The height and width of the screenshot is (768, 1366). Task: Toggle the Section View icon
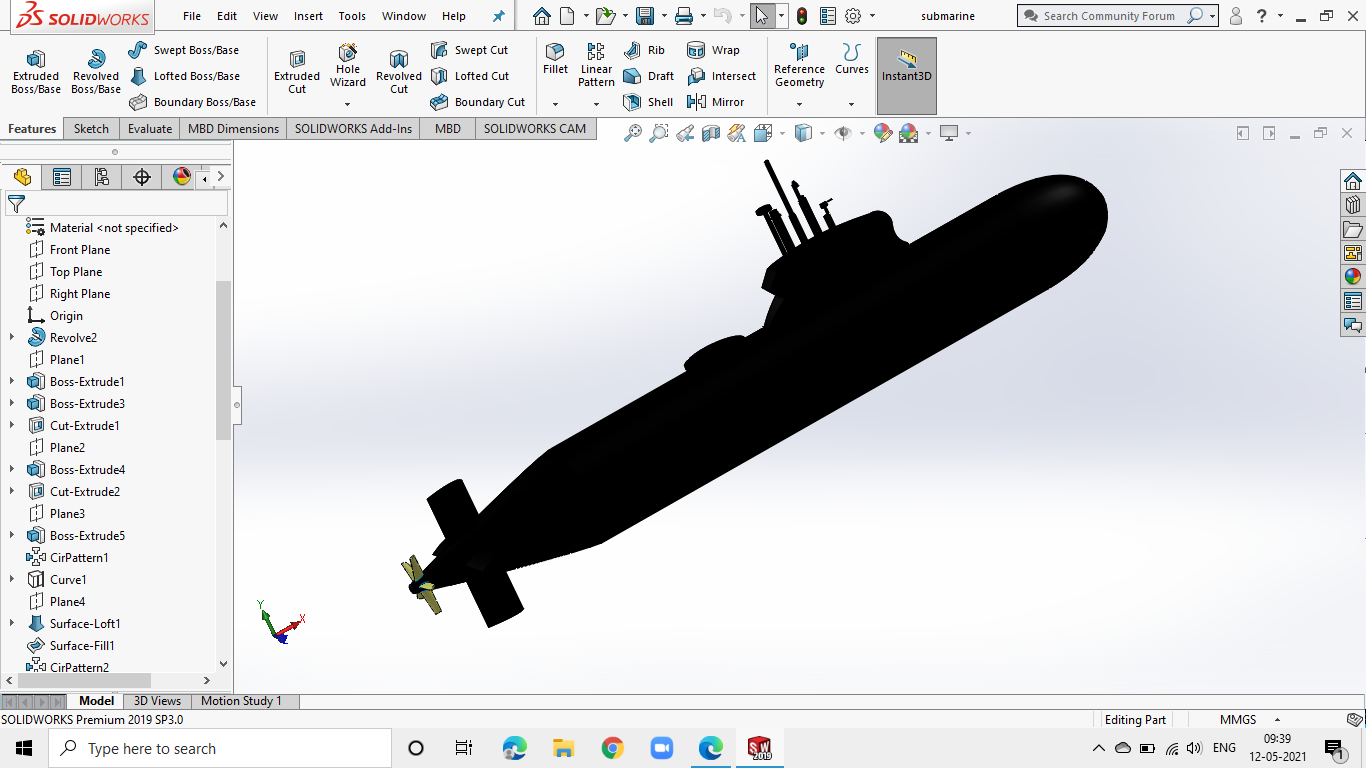711,133
